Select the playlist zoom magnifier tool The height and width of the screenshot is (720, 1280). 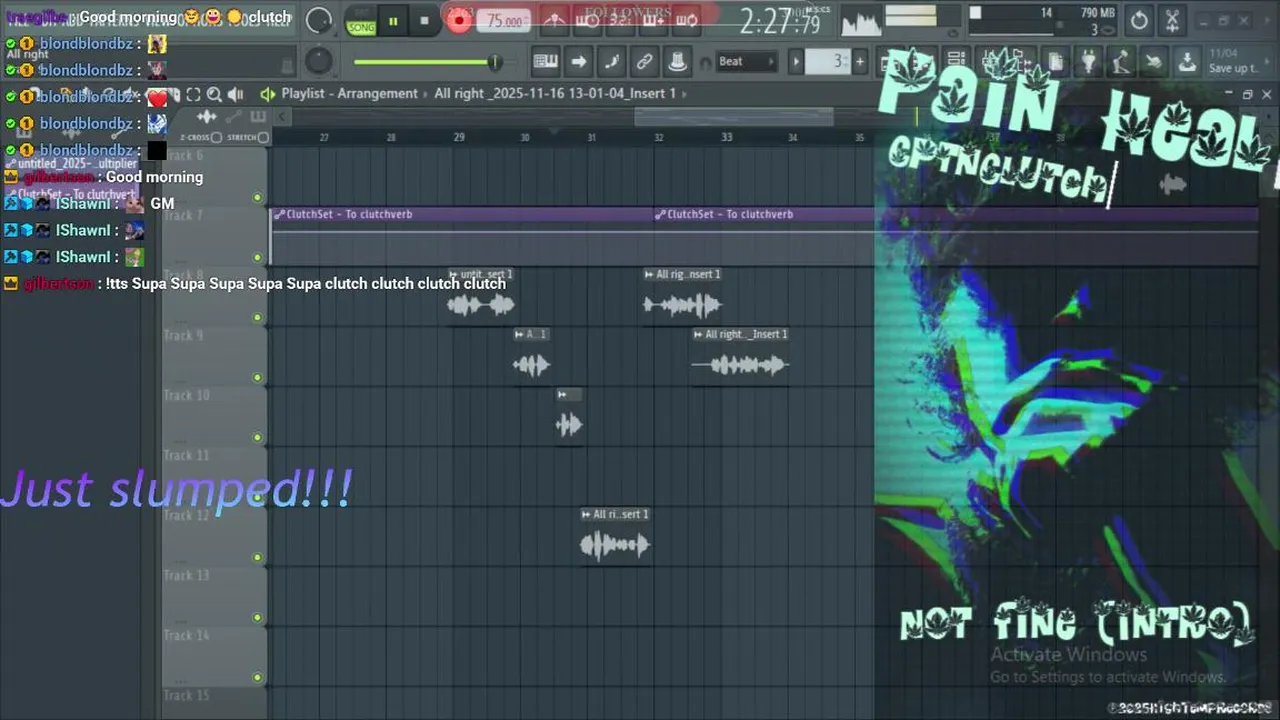tap(214, 94)
